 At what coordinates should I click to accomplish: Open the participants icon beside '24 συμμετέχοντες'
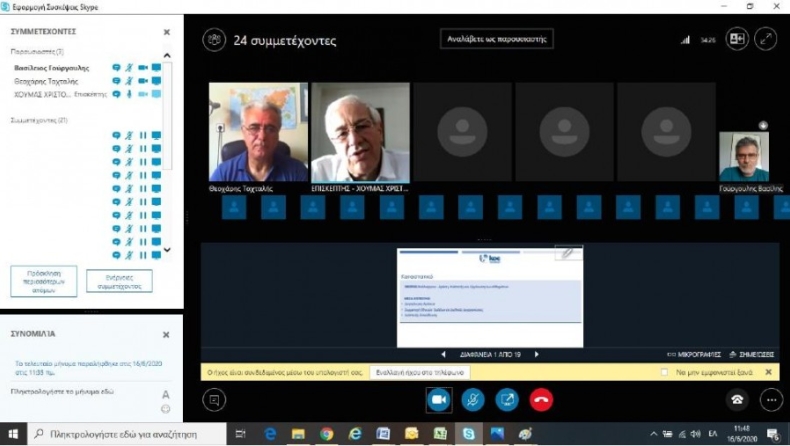click(x=213, y=40)
